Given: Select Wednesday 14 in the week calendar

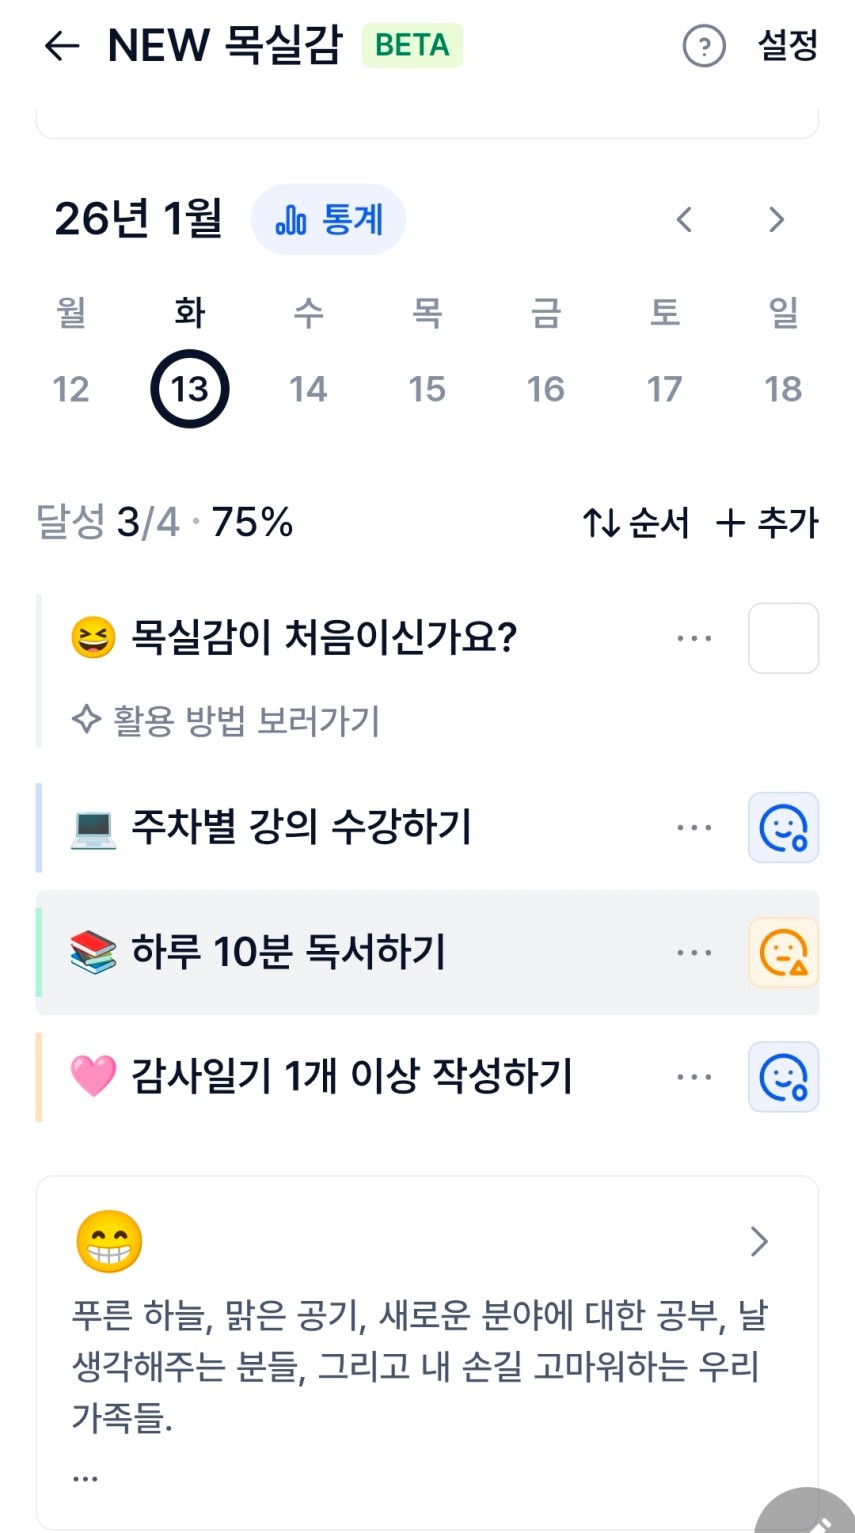Looking at the screenshot, I should point(308,389).
